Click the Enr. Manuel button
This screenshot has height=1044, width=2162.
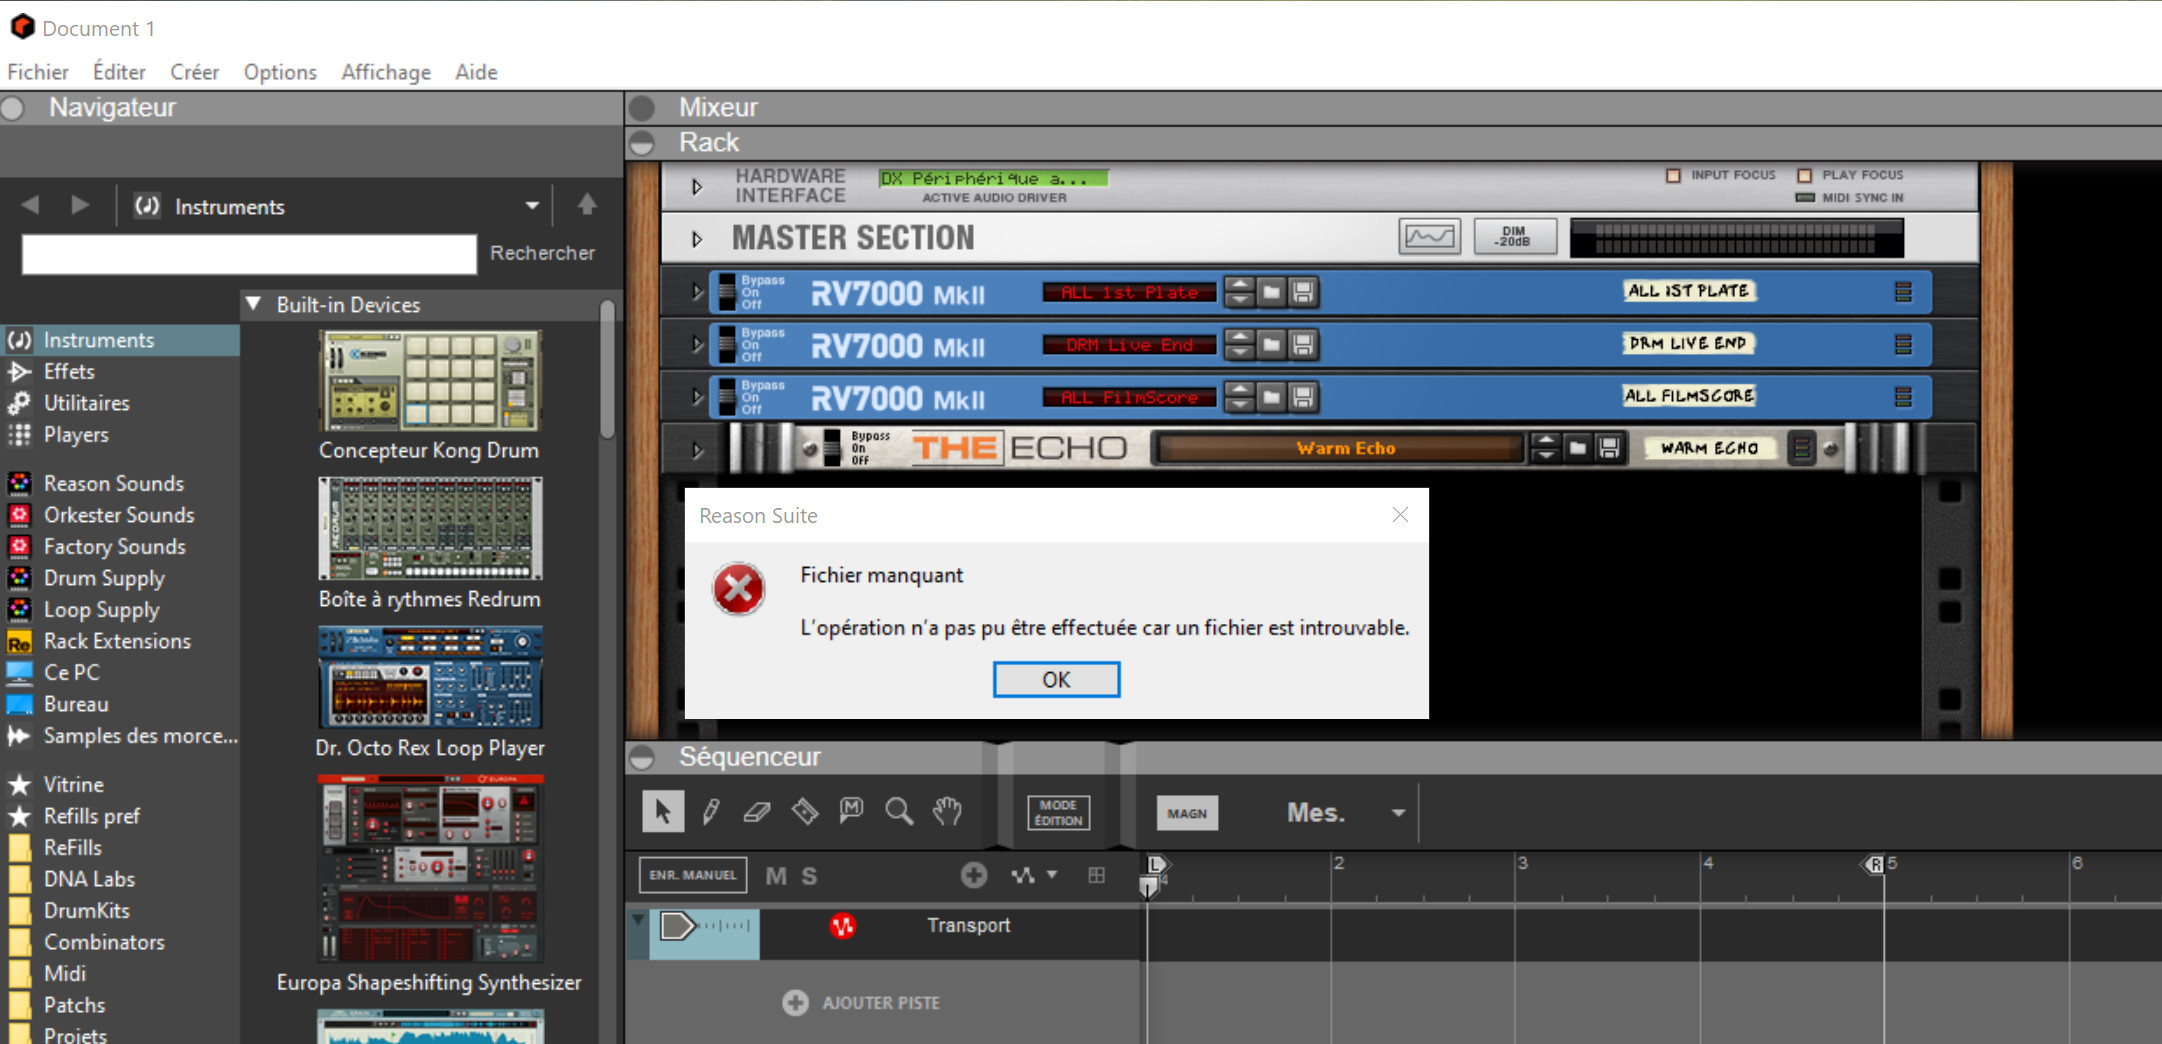pyautogui.click(x=692, y=875)
